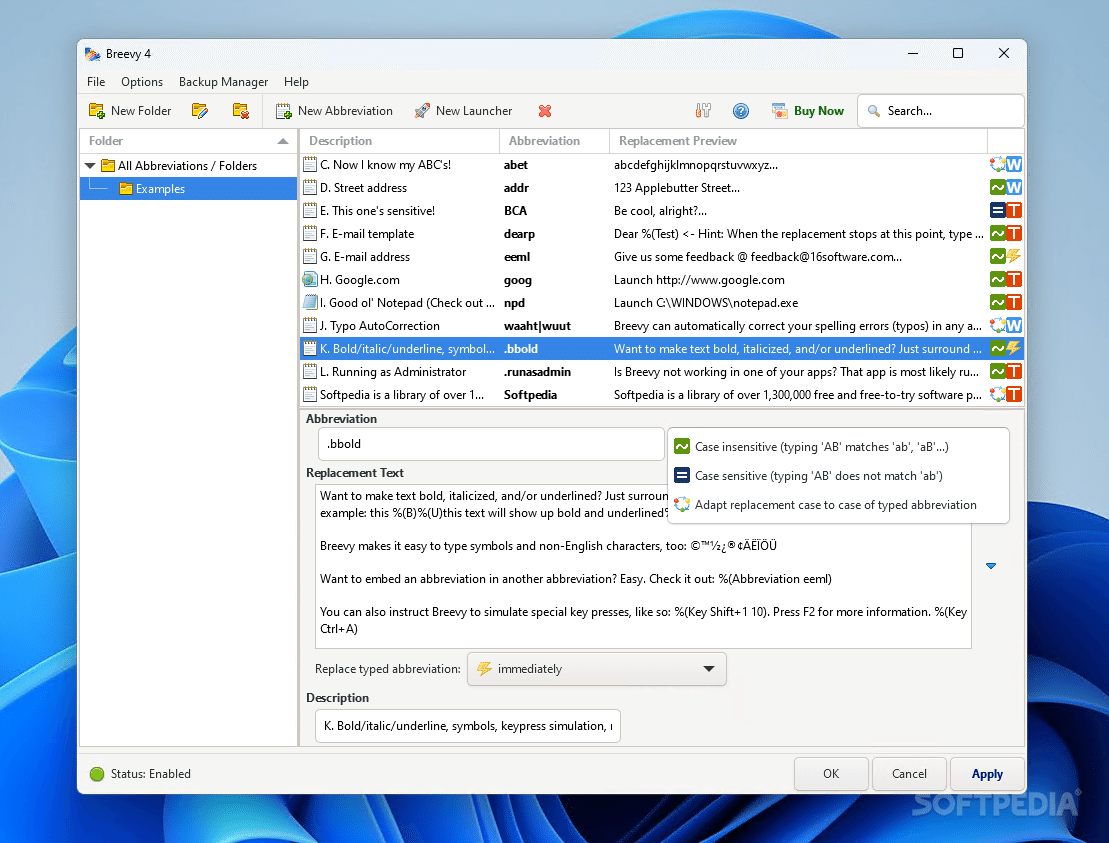Click the Abbreviation field containing .bbold
Viewport: 1109px width, 843px height.
click(x=491, y=444)
